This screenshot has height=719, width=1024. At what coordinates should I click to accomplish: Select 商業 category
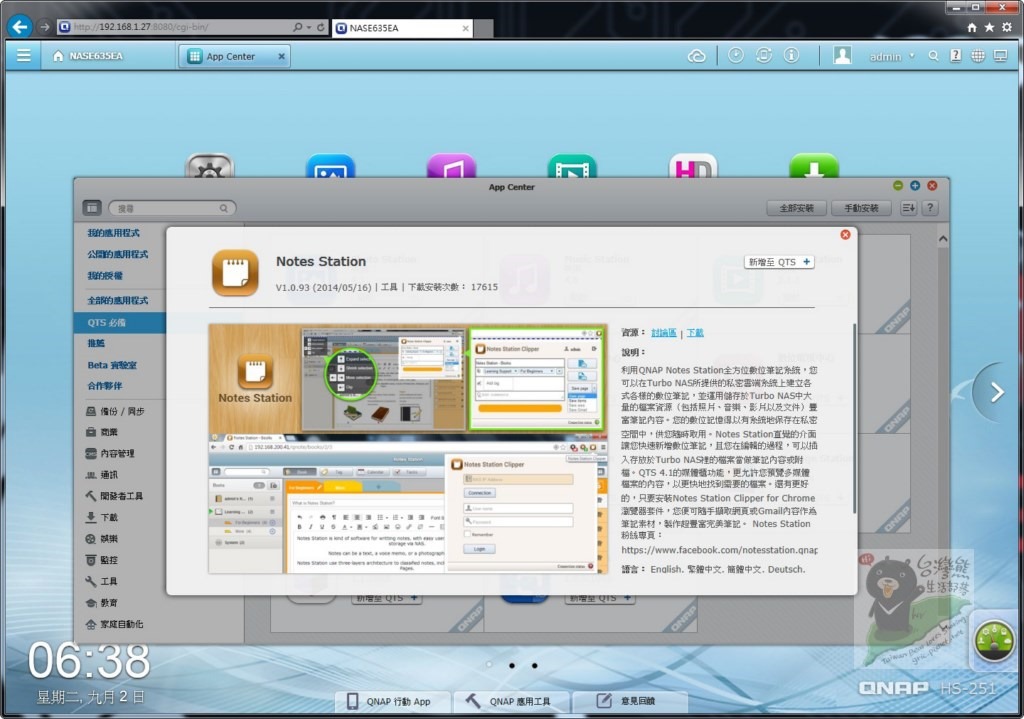pos(102,432)
